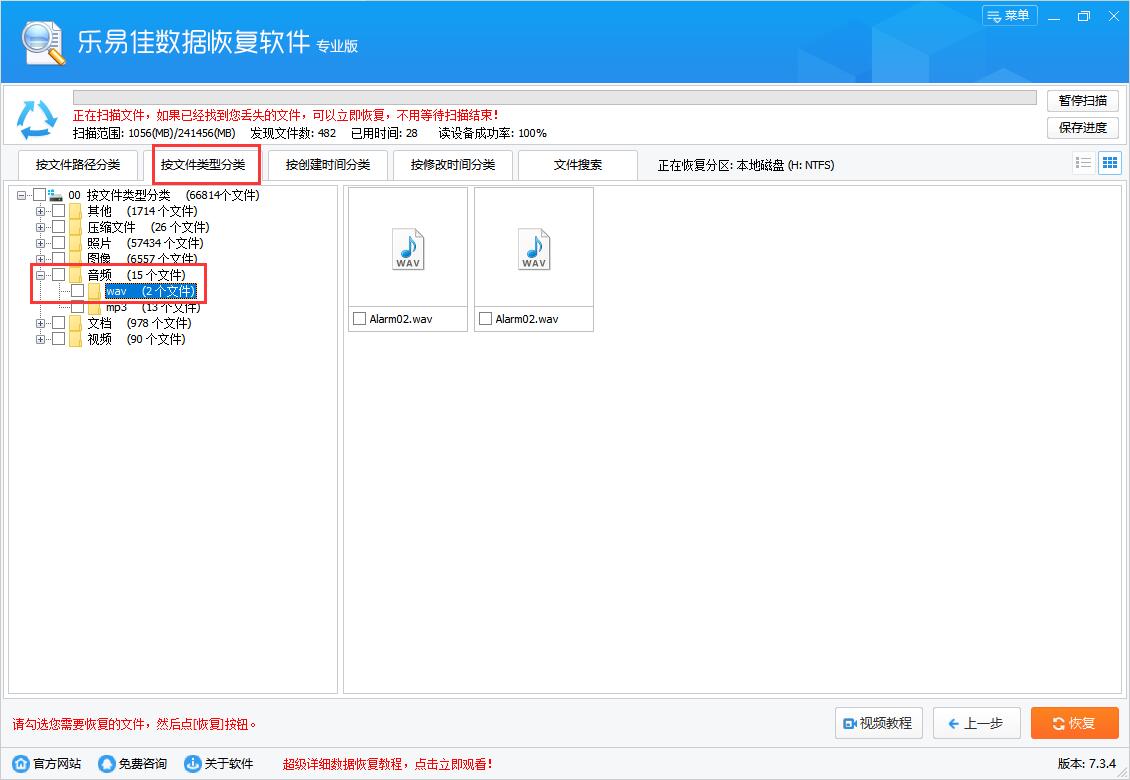Click the 暂停扫描 pause scan button
1130x780 pixels.
tap(1082, 100)
